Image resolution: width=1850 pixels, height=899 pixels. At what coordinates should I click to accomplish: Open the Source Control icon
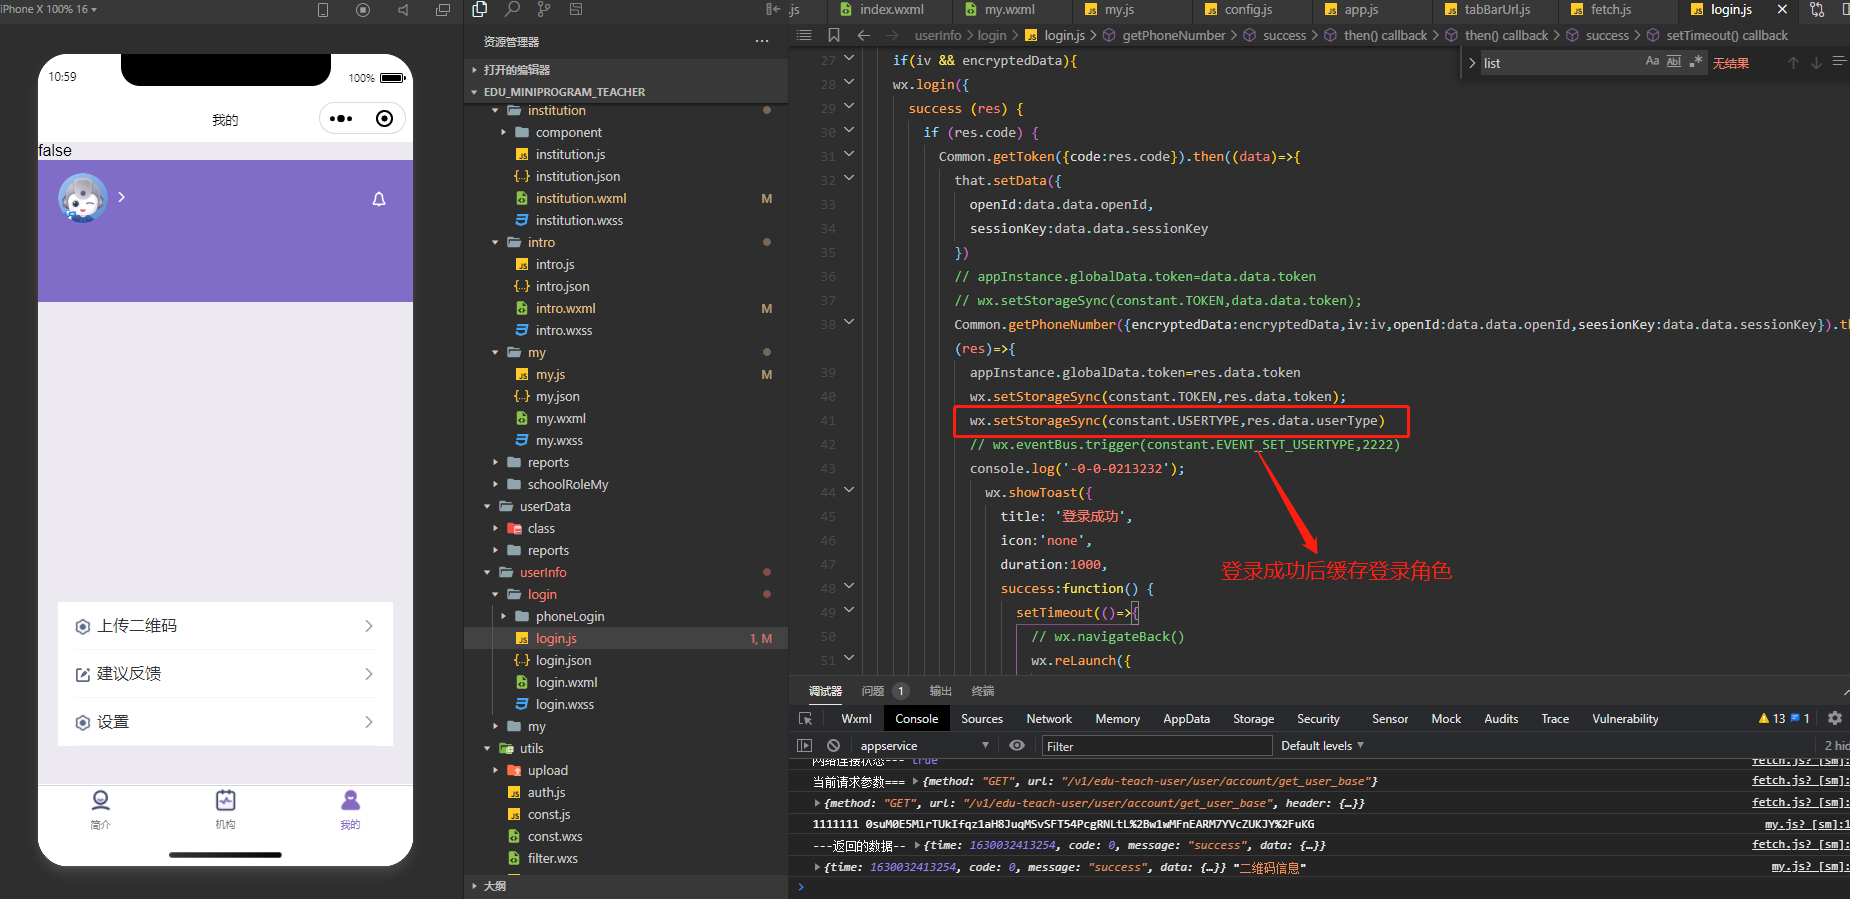(x=544, y=9)
